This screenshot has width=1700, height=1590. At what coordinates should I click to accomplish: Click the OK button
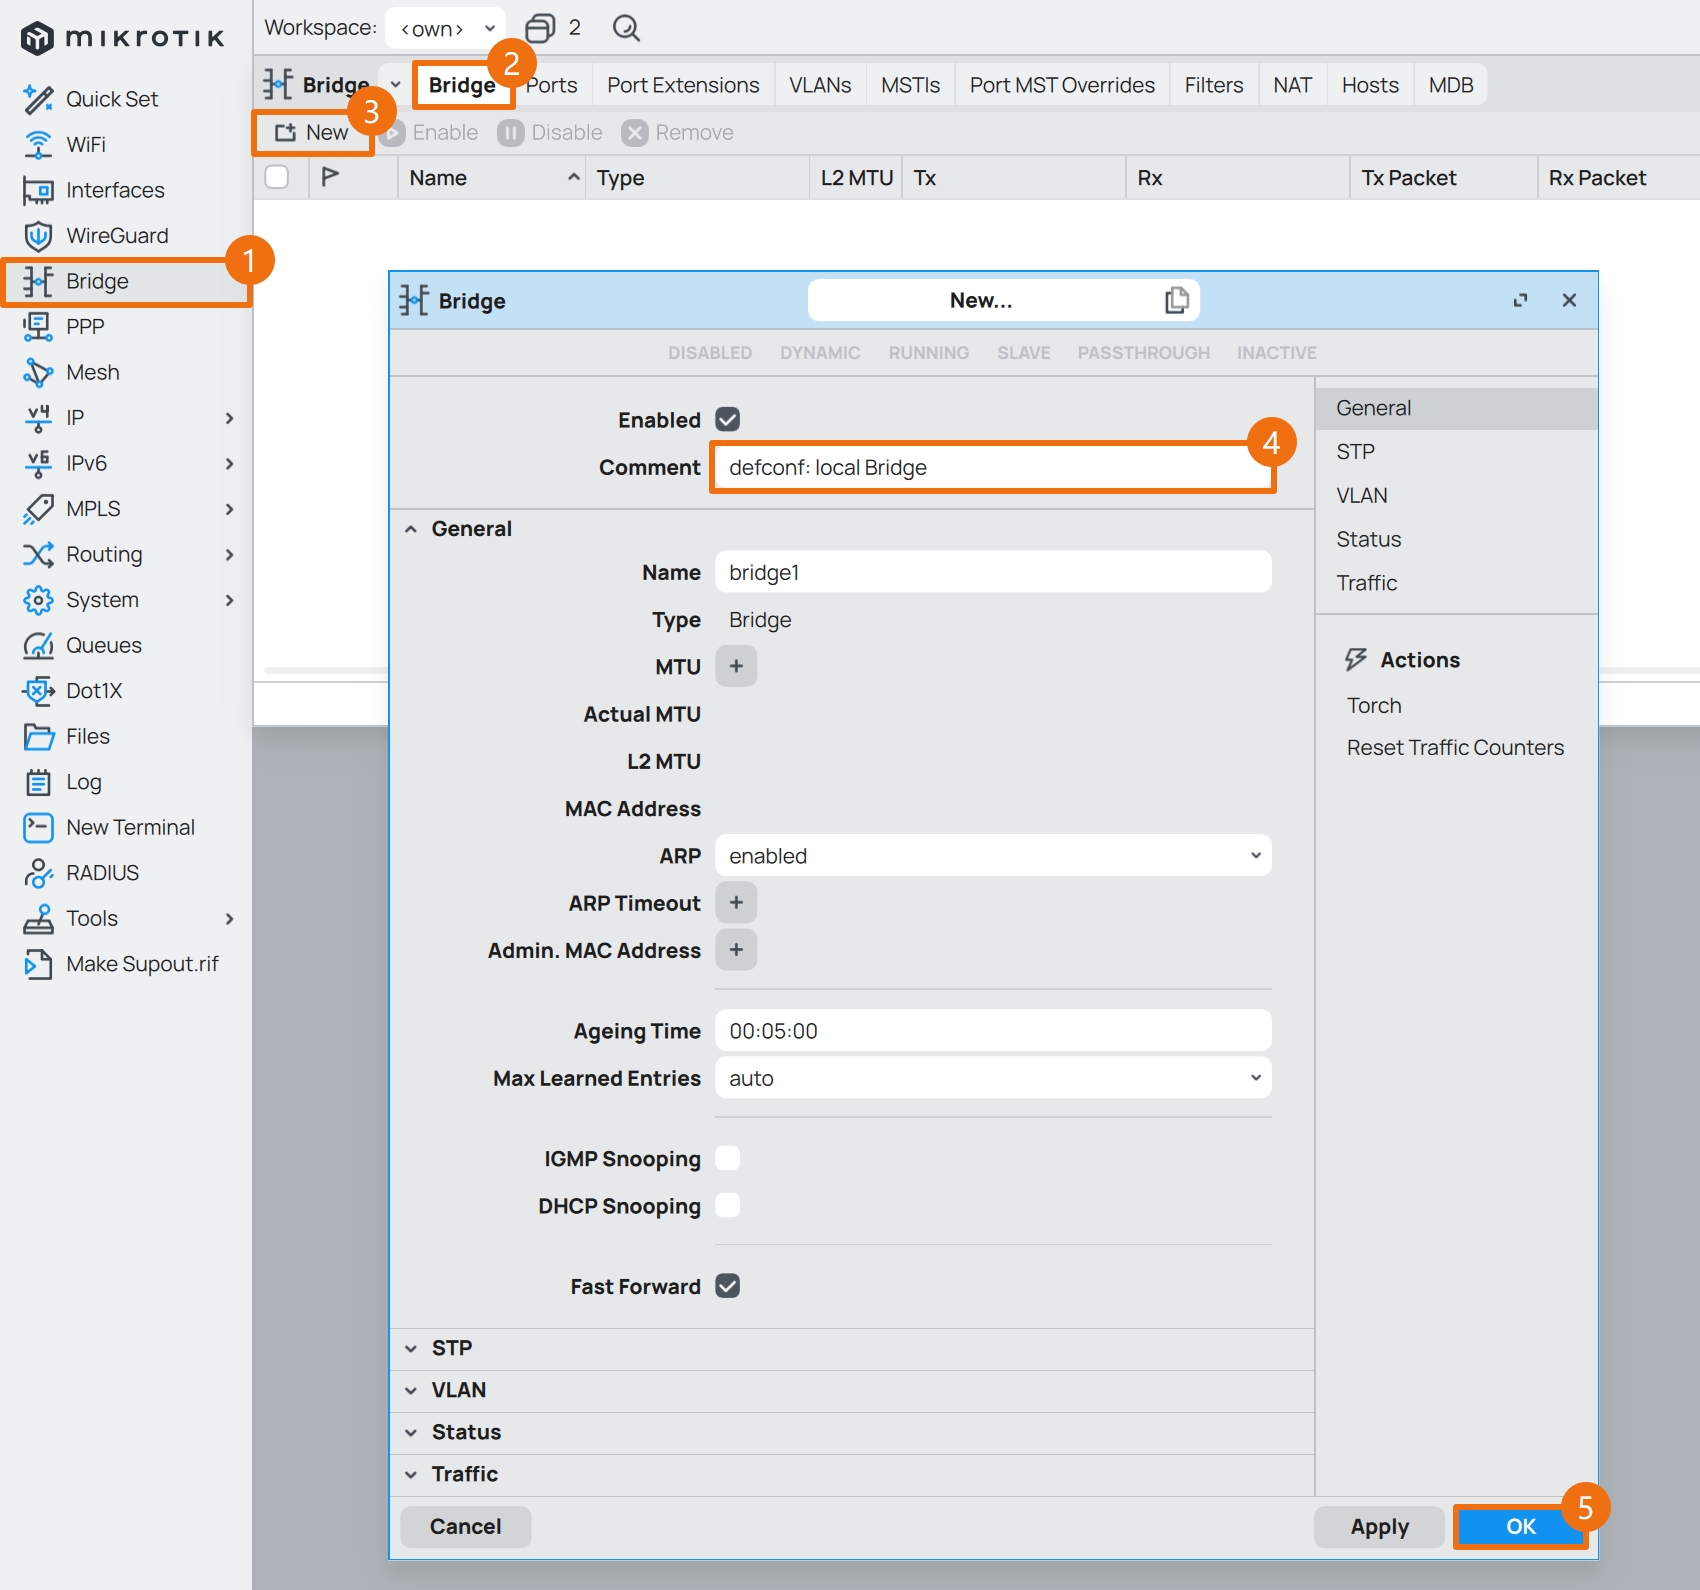1520,1527
